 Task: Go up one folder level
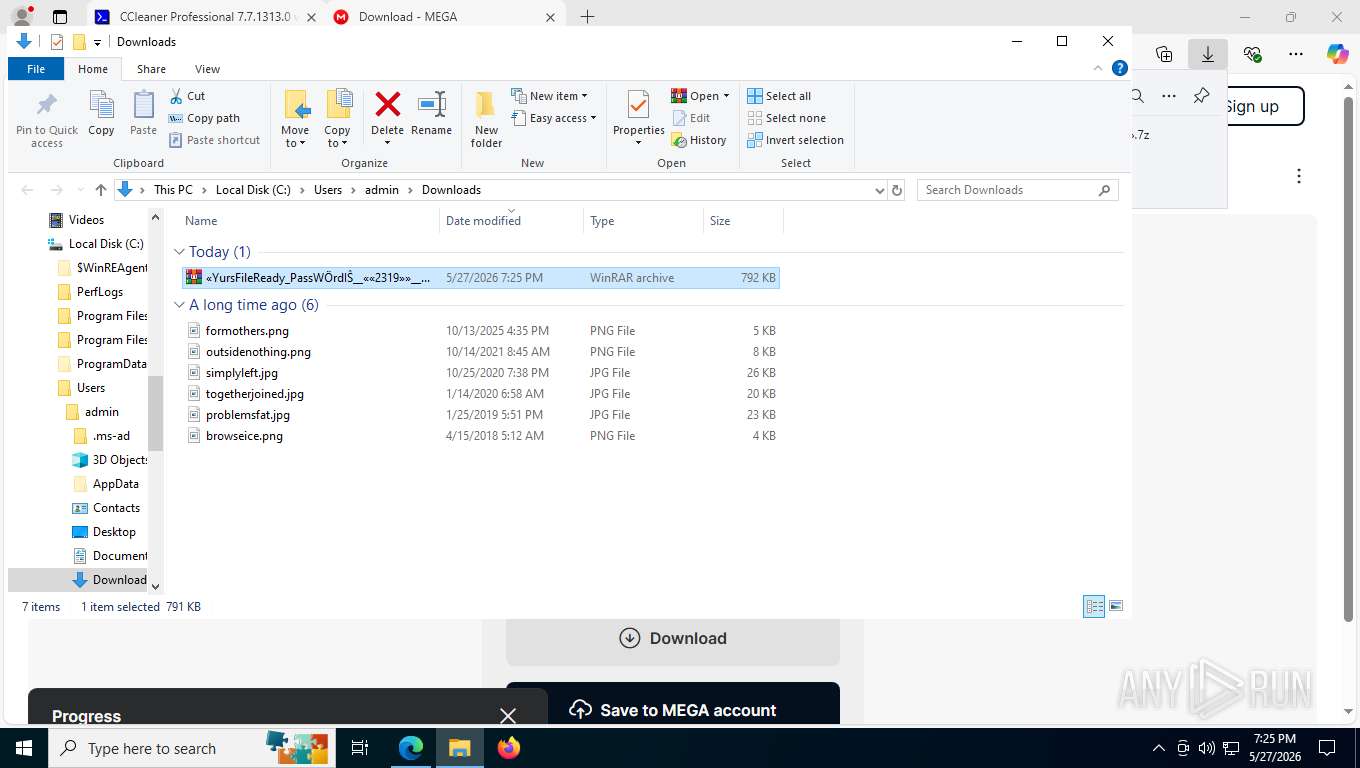100,190
